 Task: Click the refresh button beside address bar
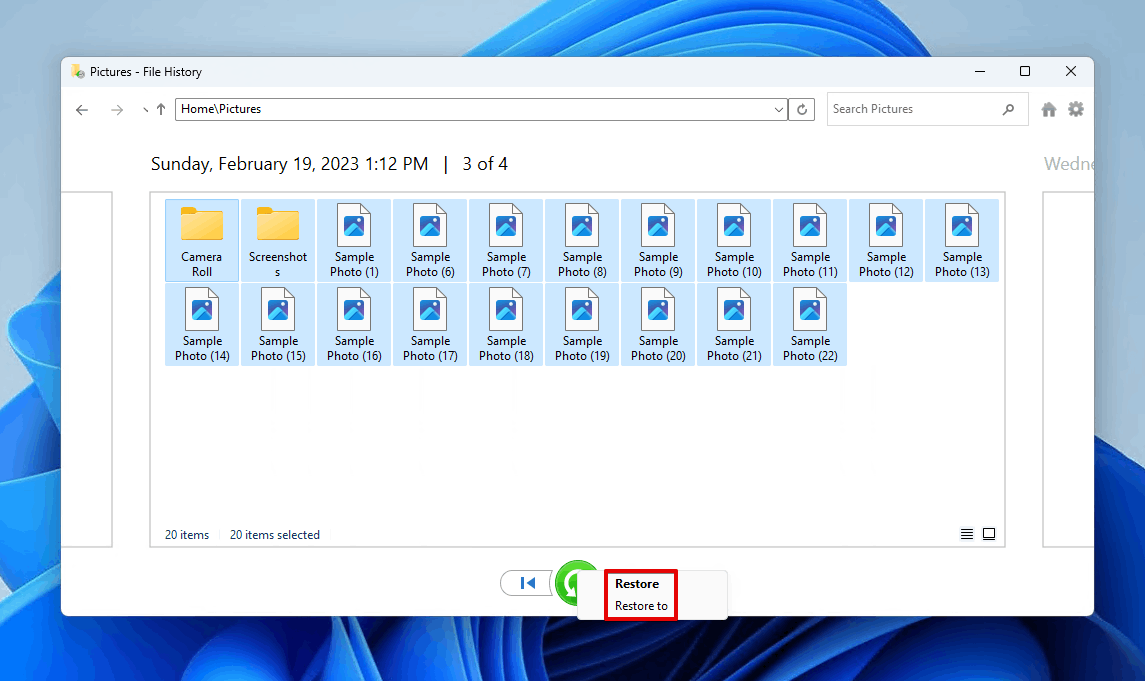pyautogui.click(x=801, y=110)
